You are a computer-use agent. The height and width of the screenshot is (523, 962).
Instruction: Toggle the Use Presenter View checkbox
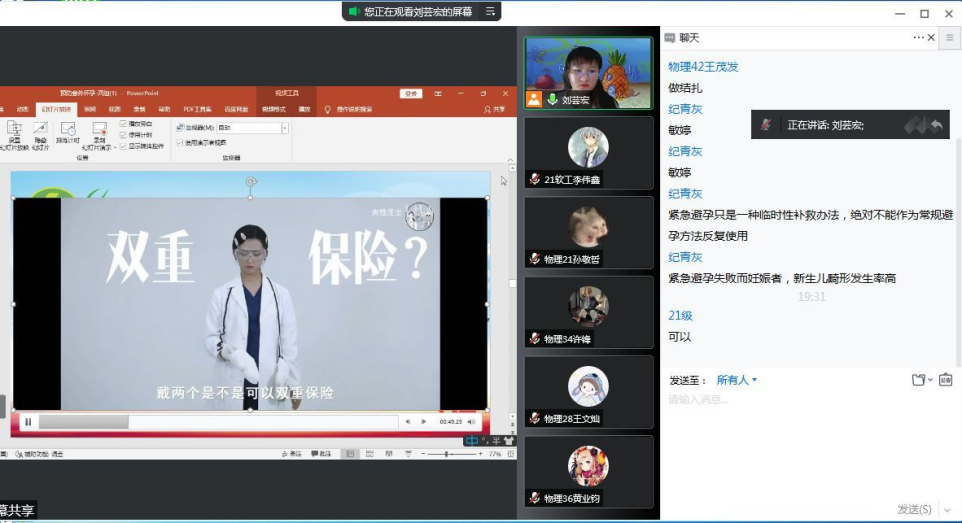pos(180,142)
